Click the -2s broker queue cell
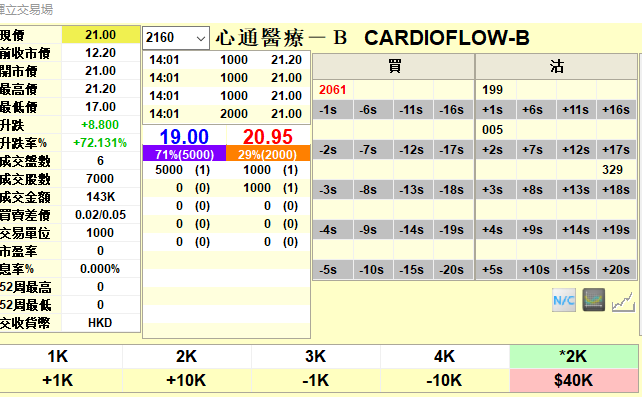The image size is (642, 397). tap(333, 150)
